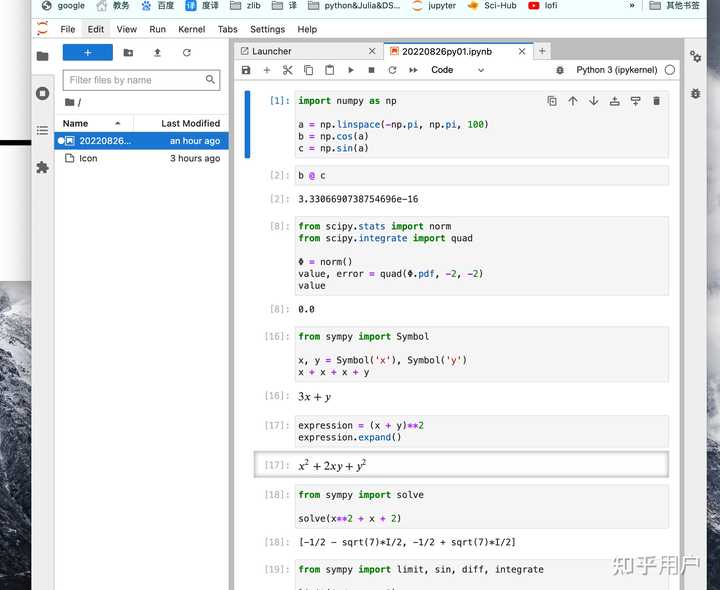Switch to the Launcher tab
The width and height of the screenshot is (720, 590).
(272, 51)
